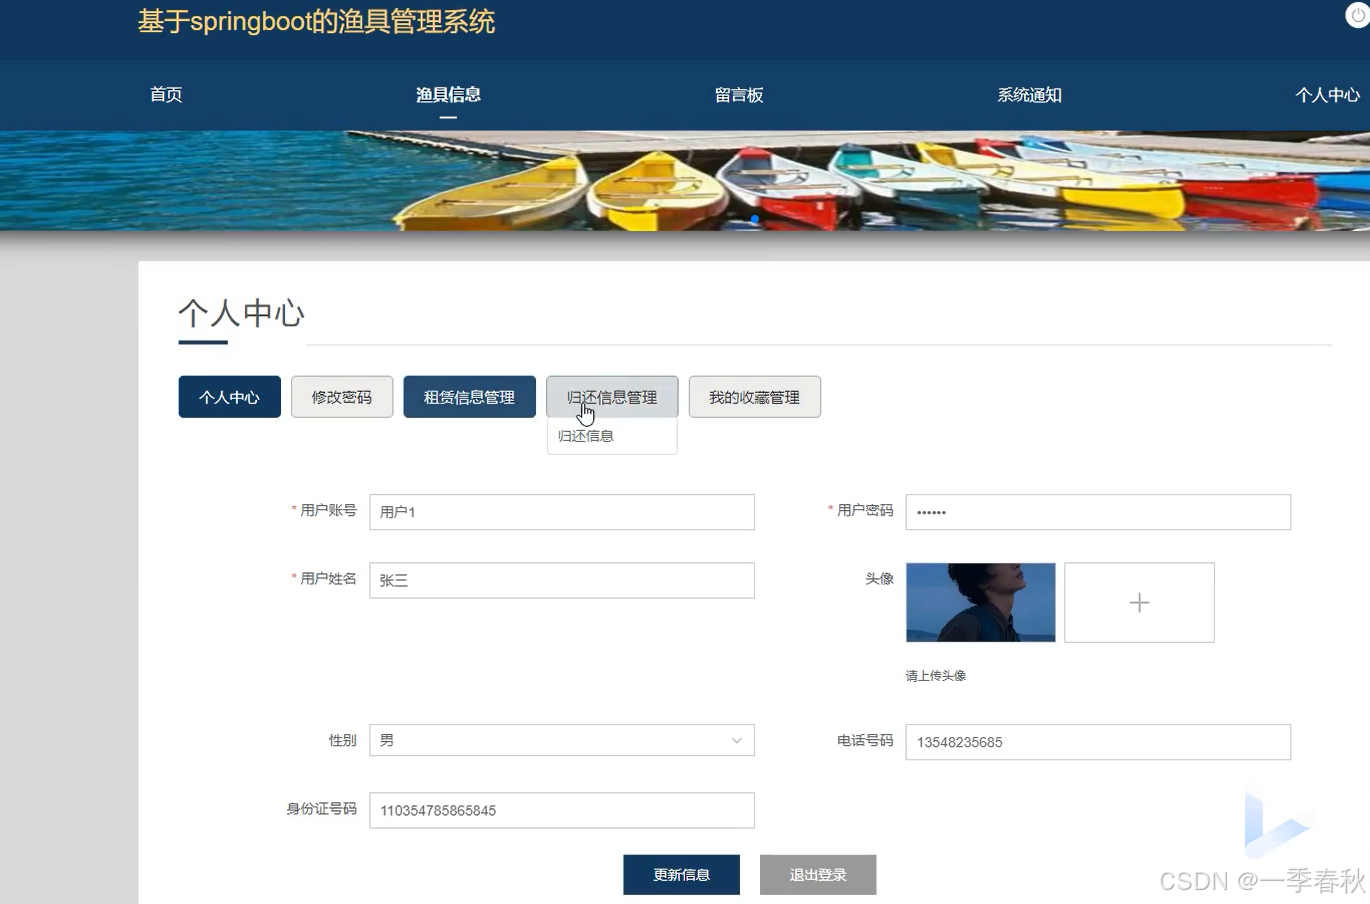Screen dimensions: 1370x904
Task: Click the blue carousel indicator dot
Action: tap(755, 219)
